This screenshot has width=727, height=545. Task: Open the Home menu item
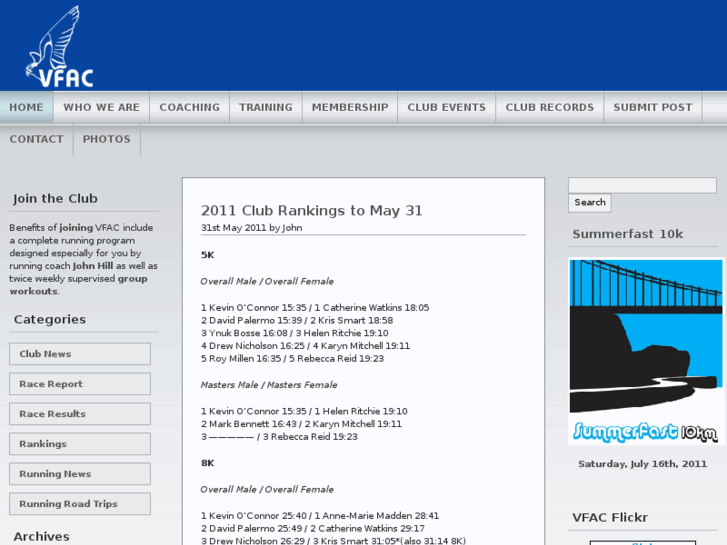click(x=26, y=107)
